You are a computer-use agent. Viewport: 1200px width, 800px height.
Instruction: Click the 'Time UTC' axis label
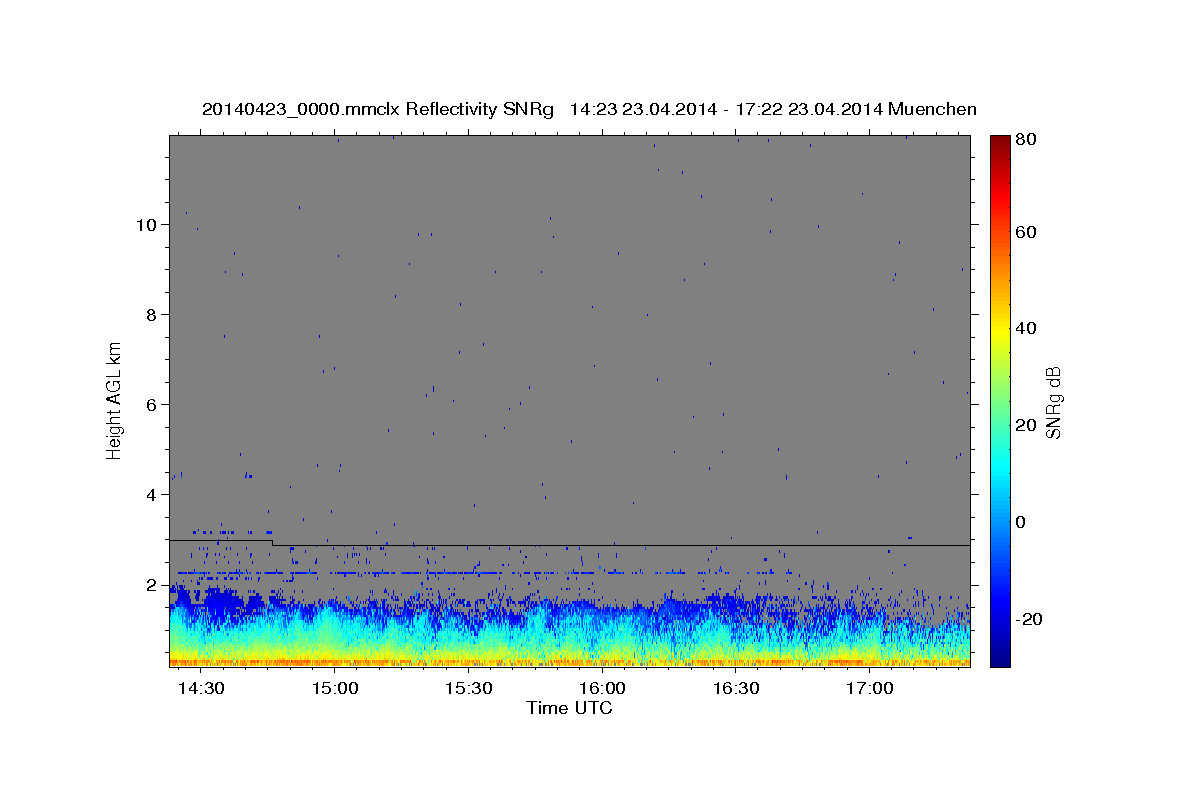click(569, 708)
